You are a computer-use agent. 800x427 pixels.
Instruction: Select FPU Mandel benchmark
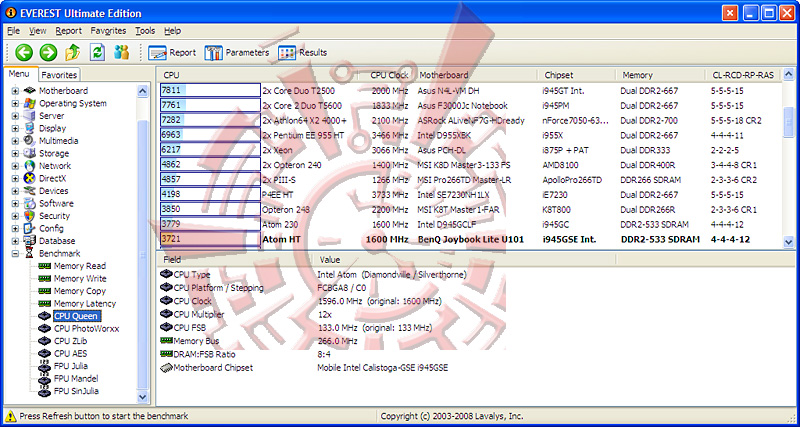coord(76,379)
